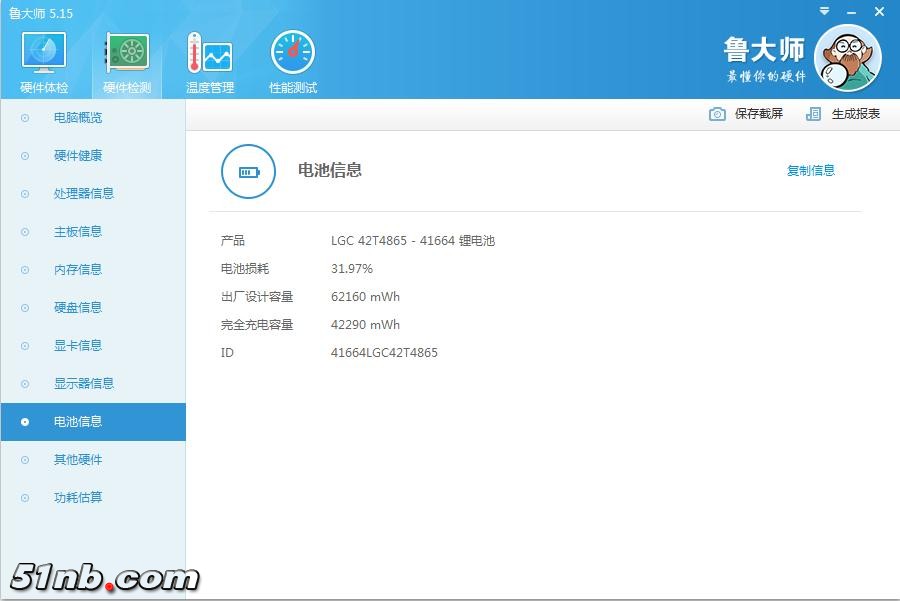Open 显示器信息 monitor info section

coord(84,384)
